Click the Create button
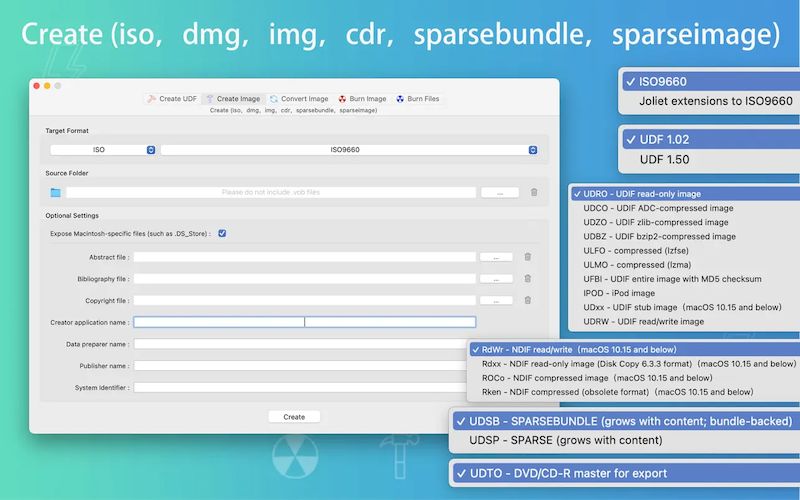This screenshot has height=500, width=800. click(x=294, y=417)
